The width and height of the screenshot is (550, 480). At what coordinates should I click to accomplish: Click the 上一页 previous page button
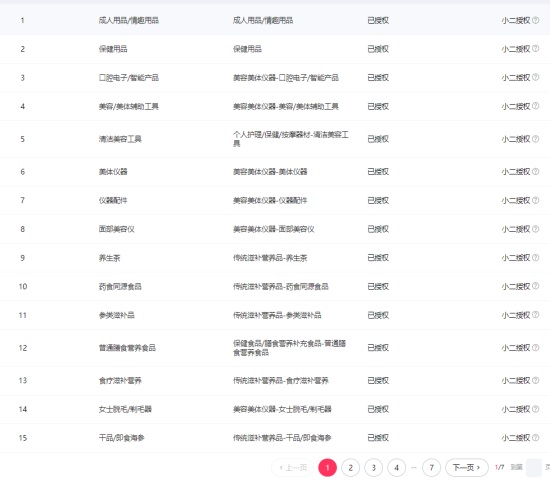(x=293, y=468)
